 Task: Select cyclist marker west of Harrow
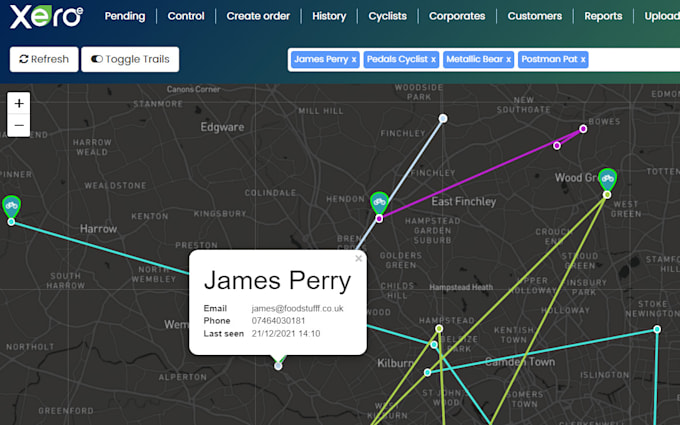tap(11, 206)
